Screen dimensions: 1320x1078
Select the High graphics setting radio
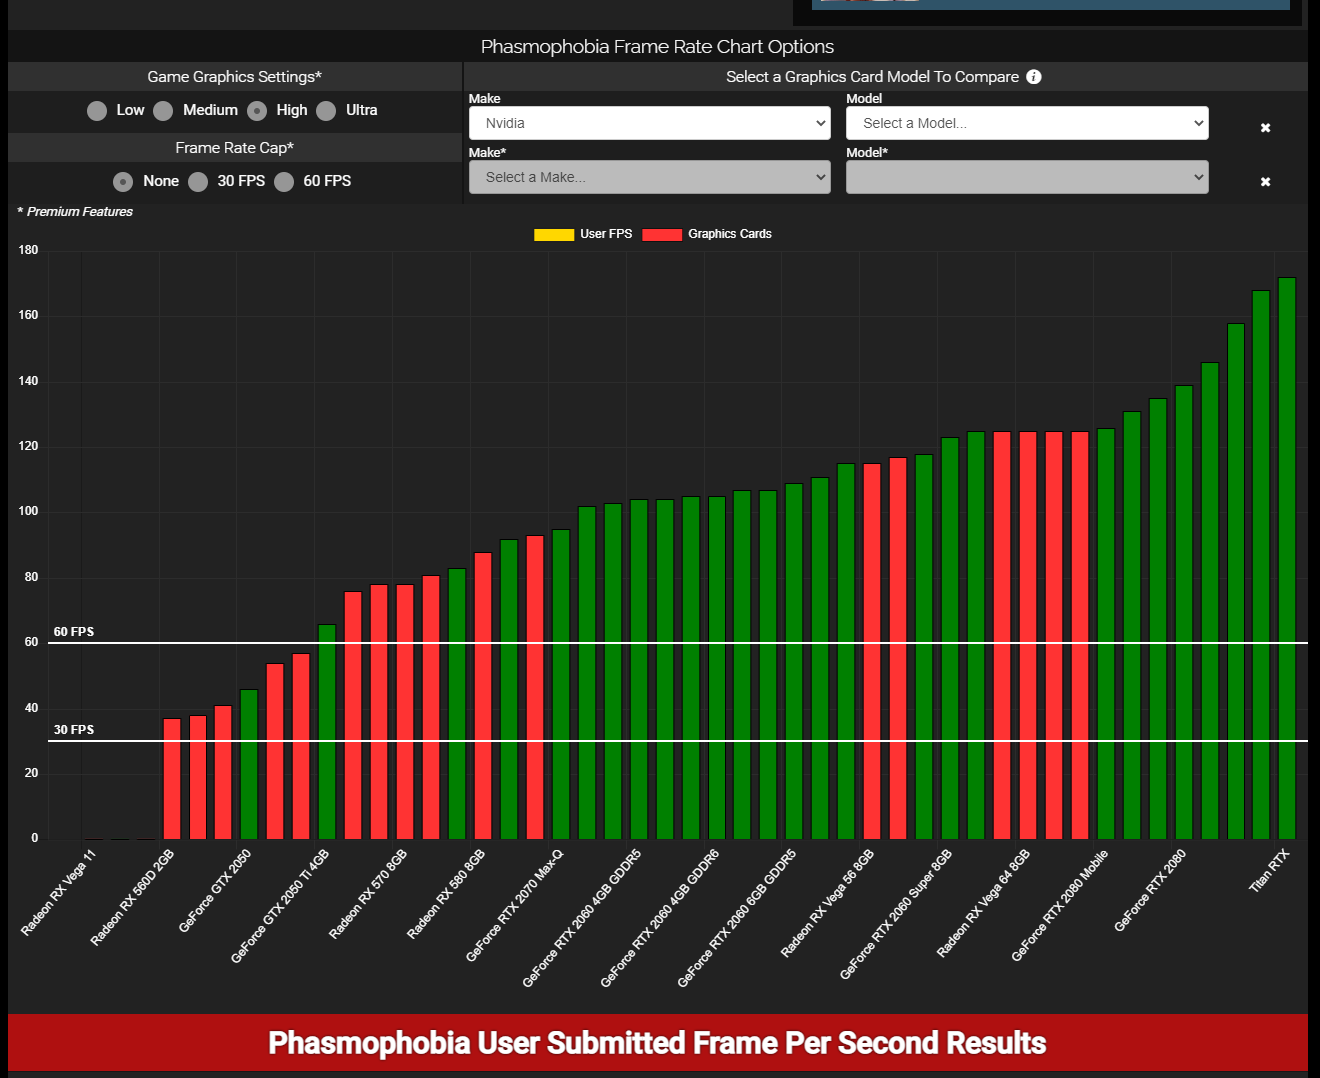tap(257, 111)
